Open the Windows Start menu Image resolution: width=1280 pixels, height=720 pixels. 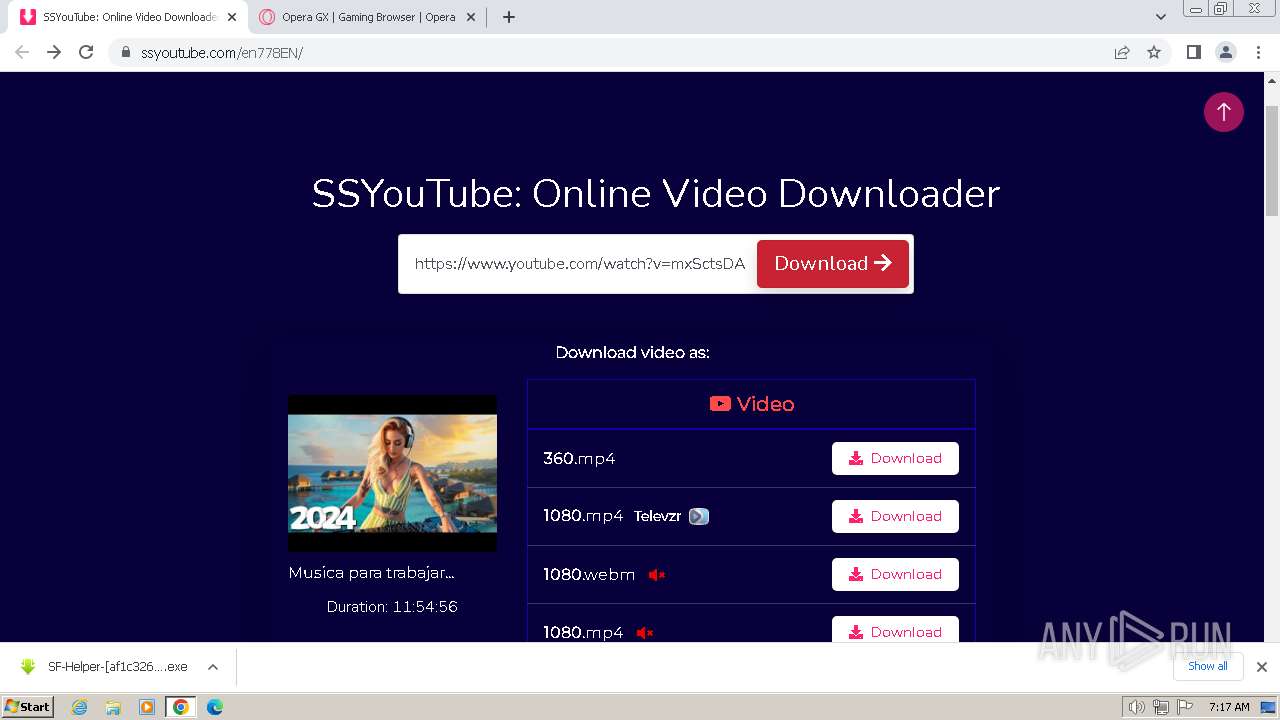point(28,707)
